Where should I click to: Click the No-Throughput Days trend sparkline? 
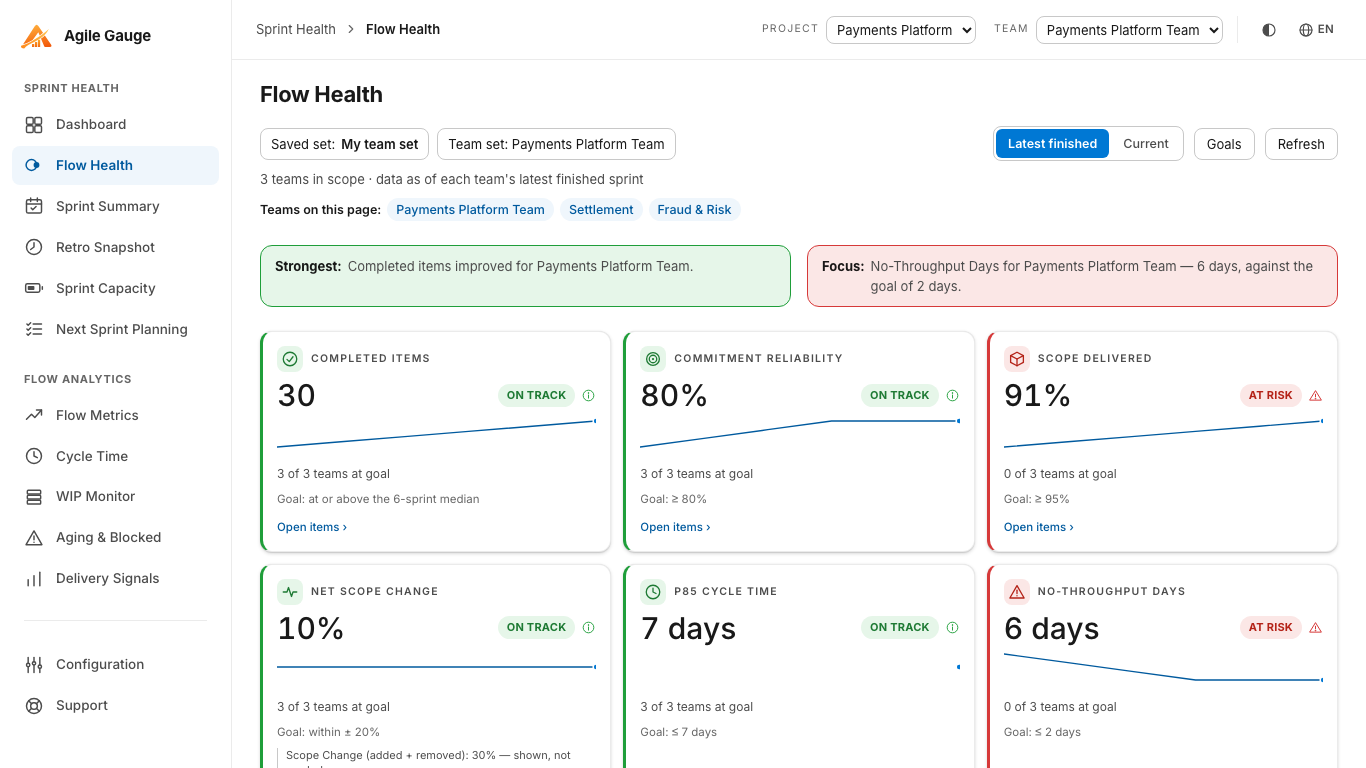click(1163, 667)
